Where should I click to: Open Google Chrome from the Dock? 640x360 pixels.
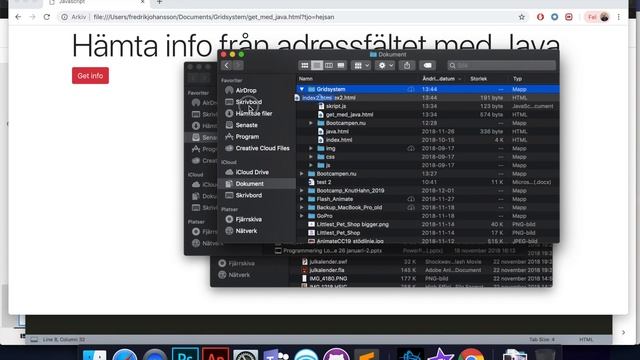[471, 355]
